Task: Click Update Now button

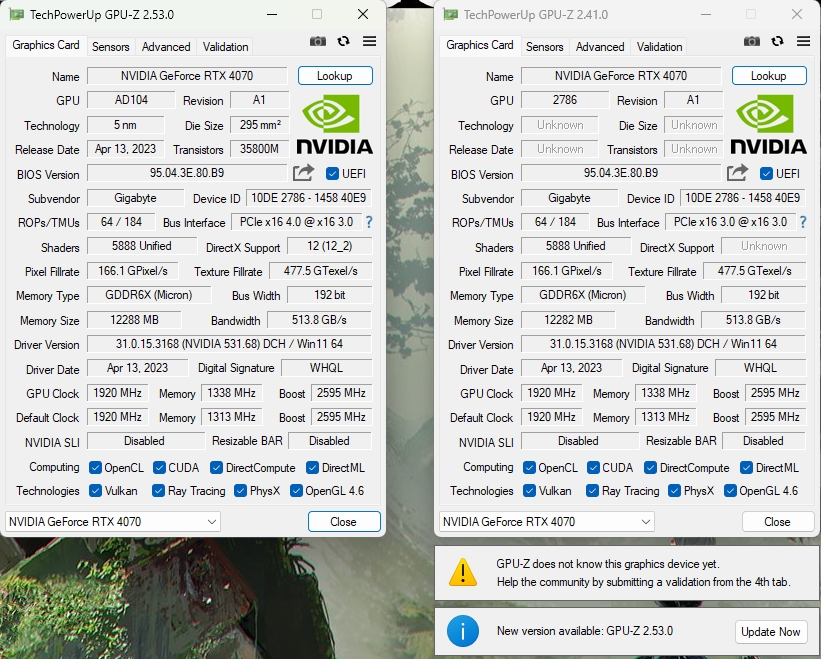Action: coord(771,632)
